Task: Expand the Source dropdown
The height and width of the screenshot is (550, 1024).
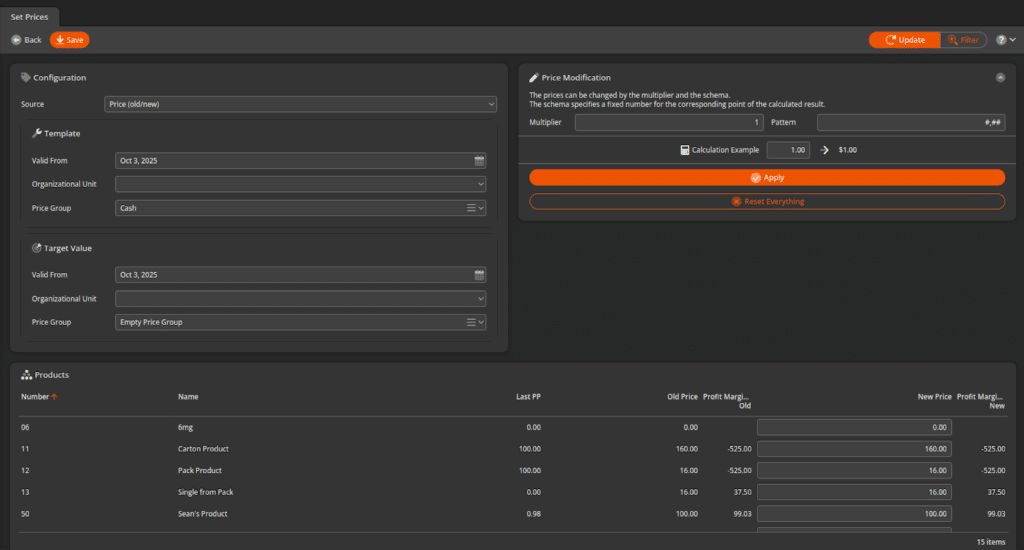Action: tap(491, 104)
